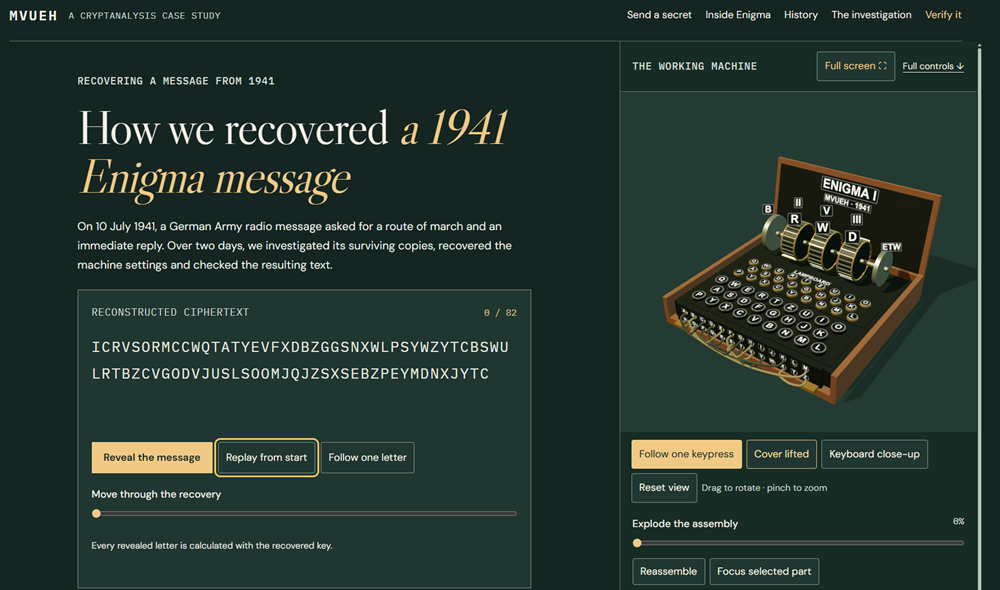Select the ETW entry wheel label
Screen dimensions: 1000x590
891,247
